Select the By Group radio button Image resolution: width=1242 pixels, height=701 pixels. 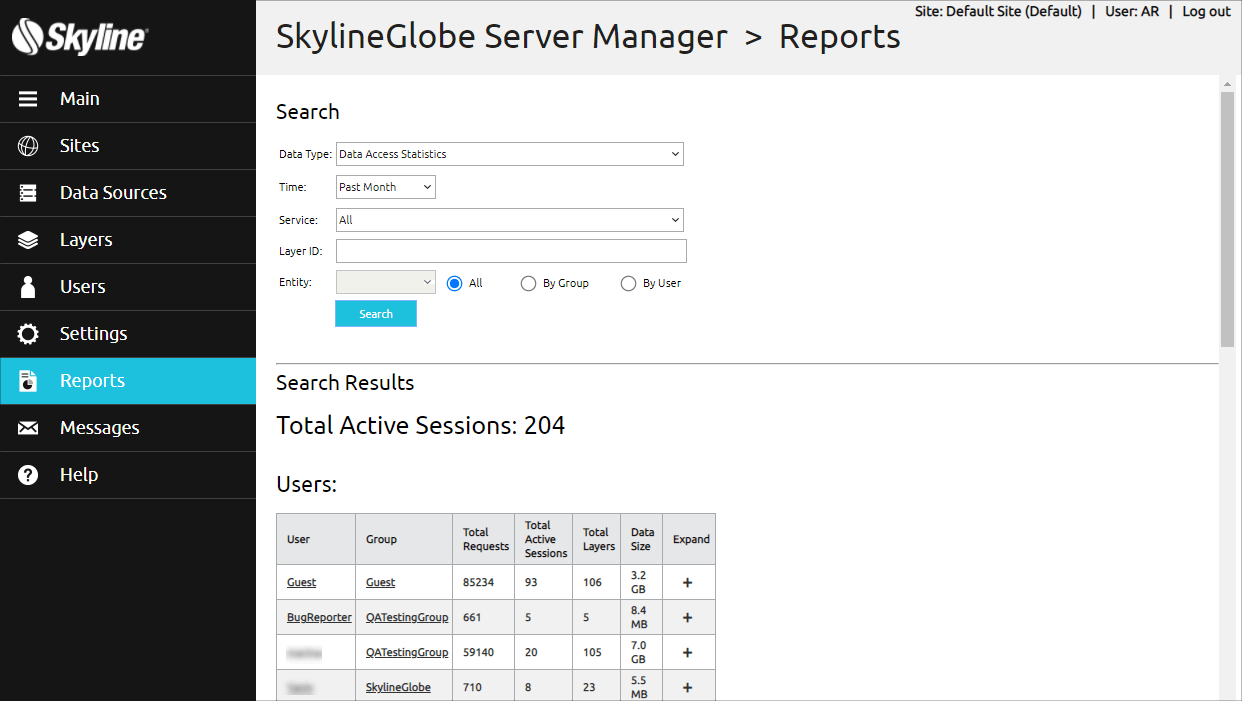tap(529, 284)
